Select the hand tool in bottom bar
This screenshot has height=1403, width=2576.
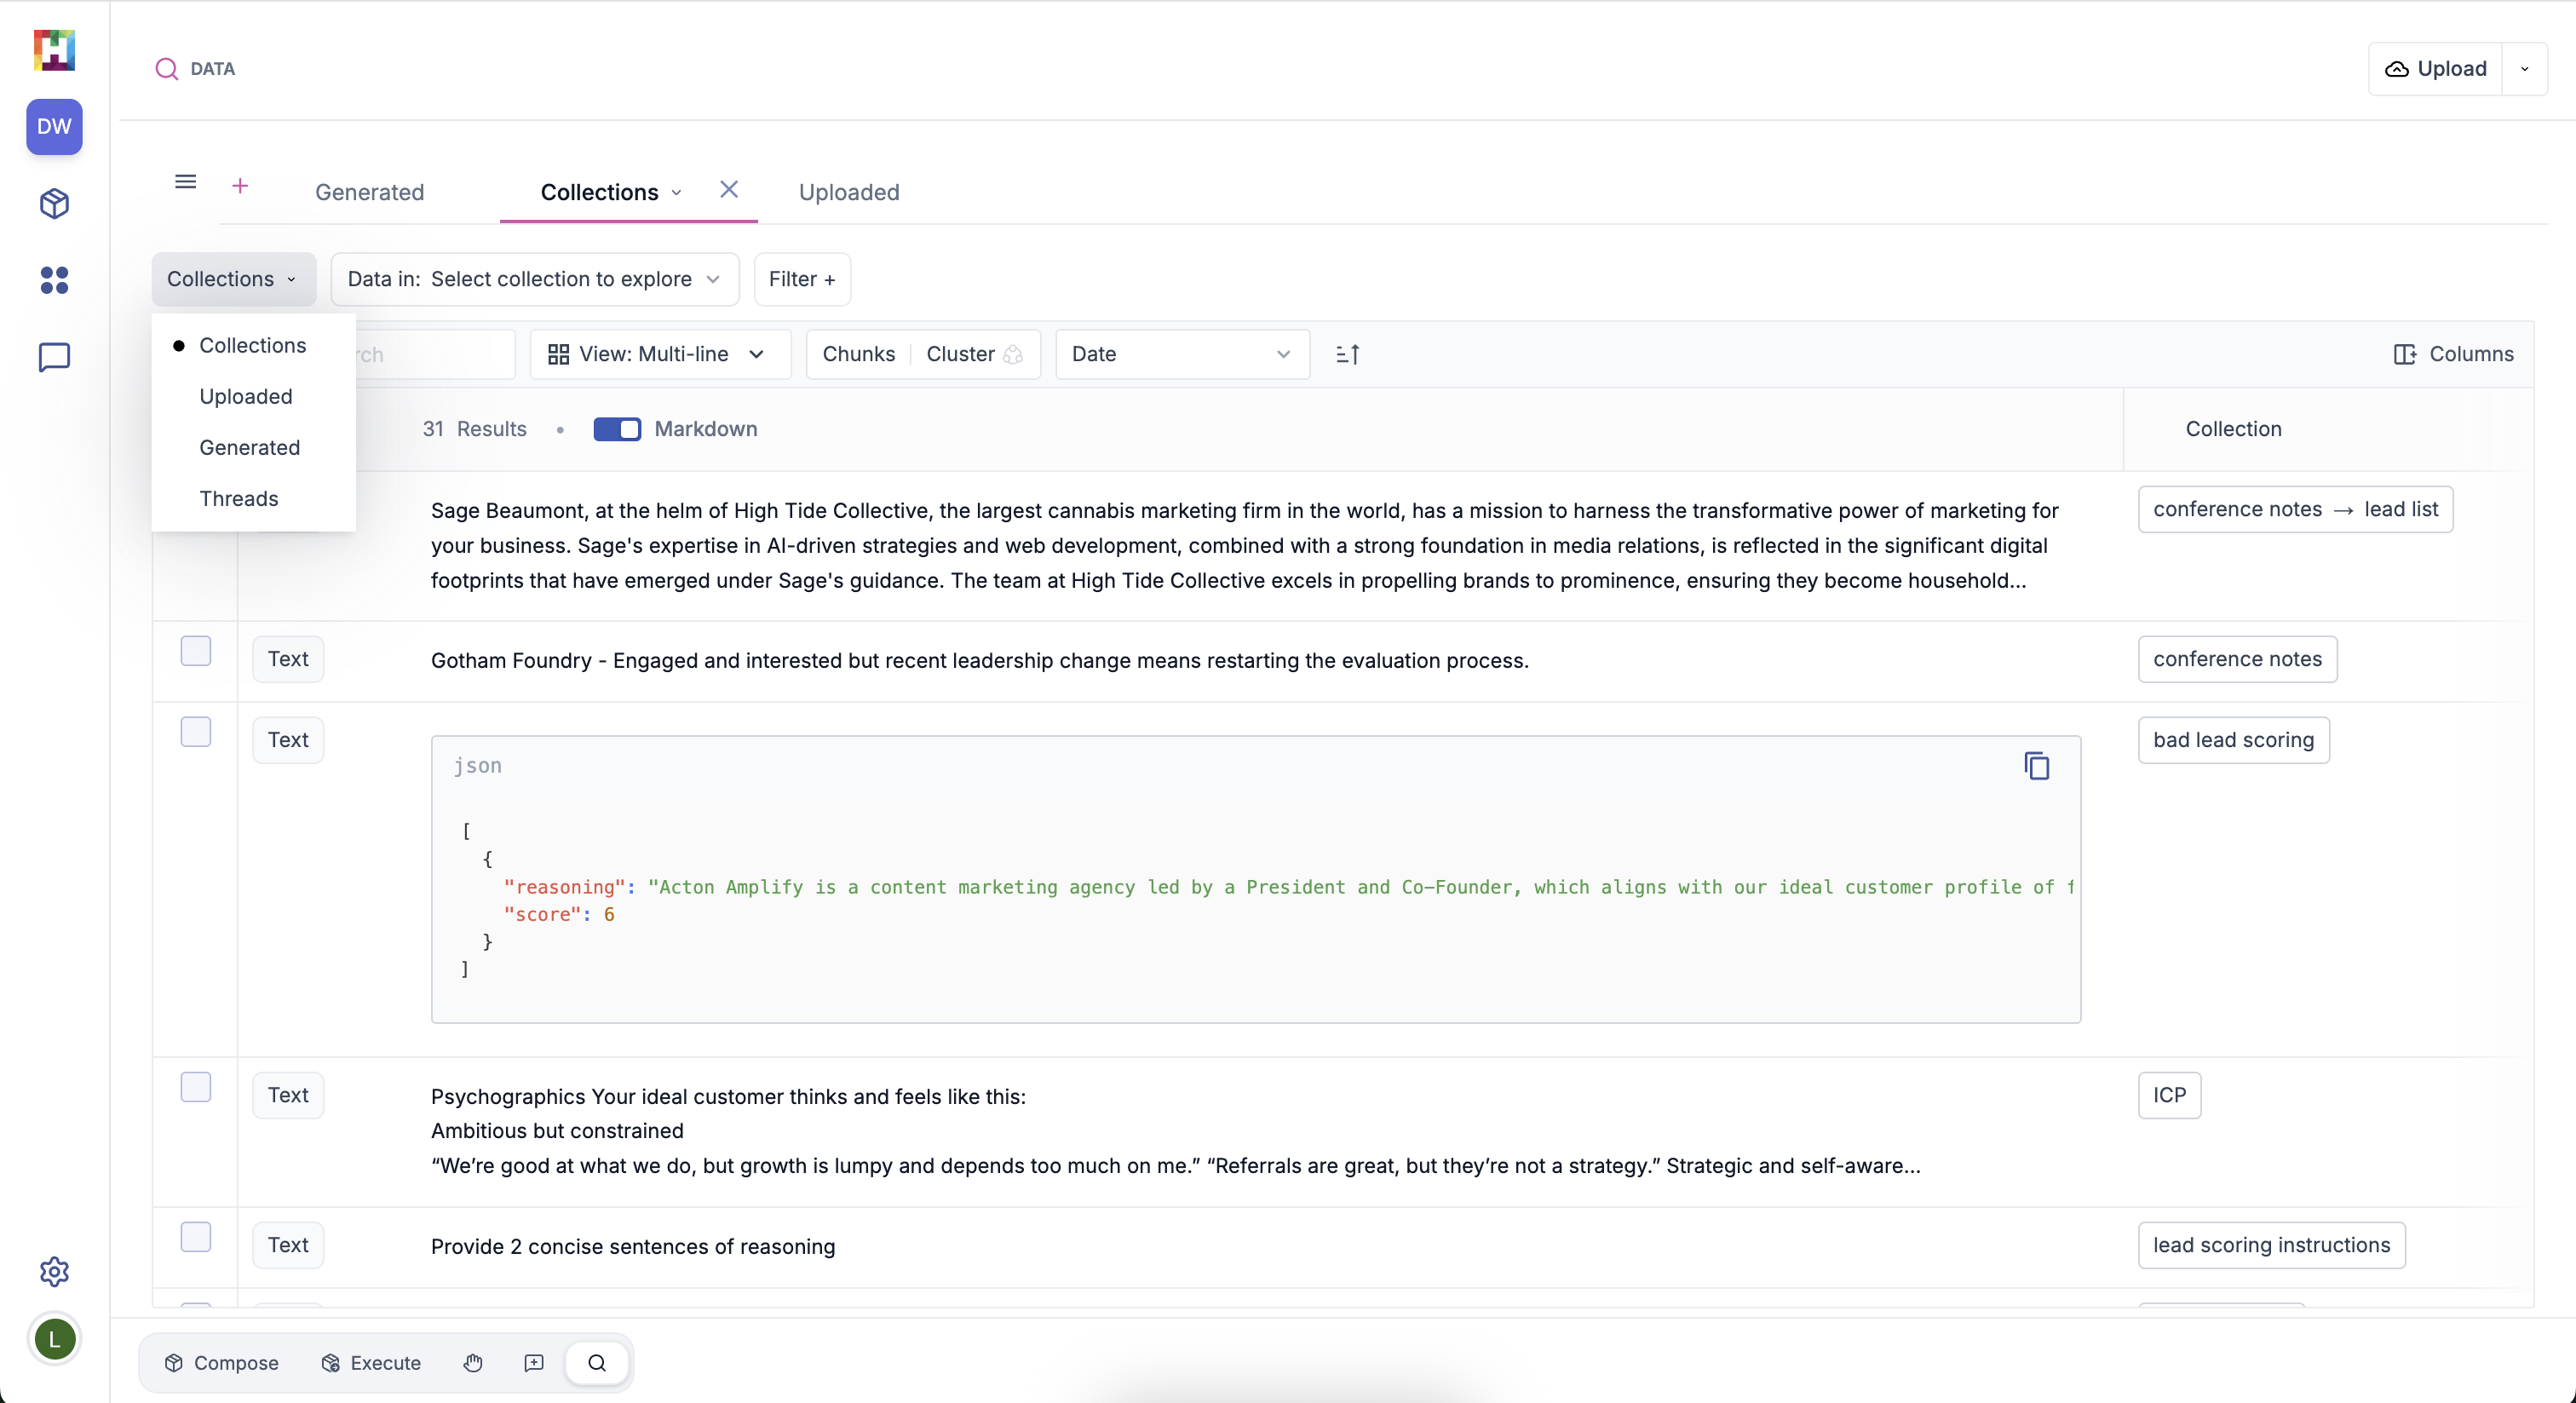pos(473,1363)
